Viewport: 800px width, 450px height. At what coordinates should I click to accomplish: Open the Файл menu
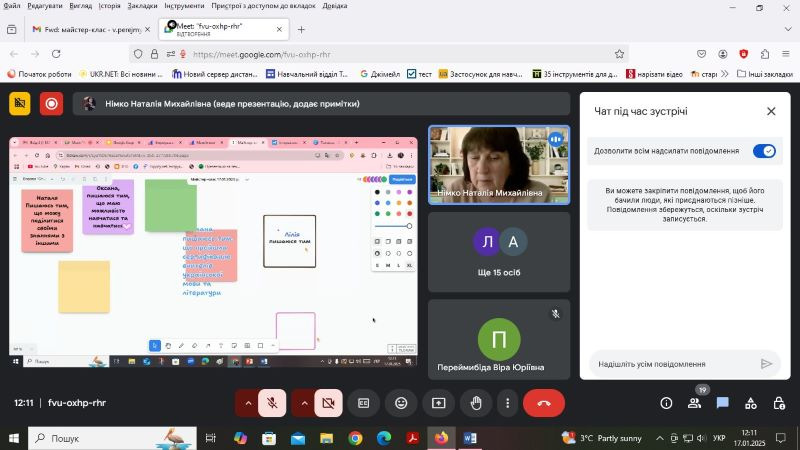[12, 6]
